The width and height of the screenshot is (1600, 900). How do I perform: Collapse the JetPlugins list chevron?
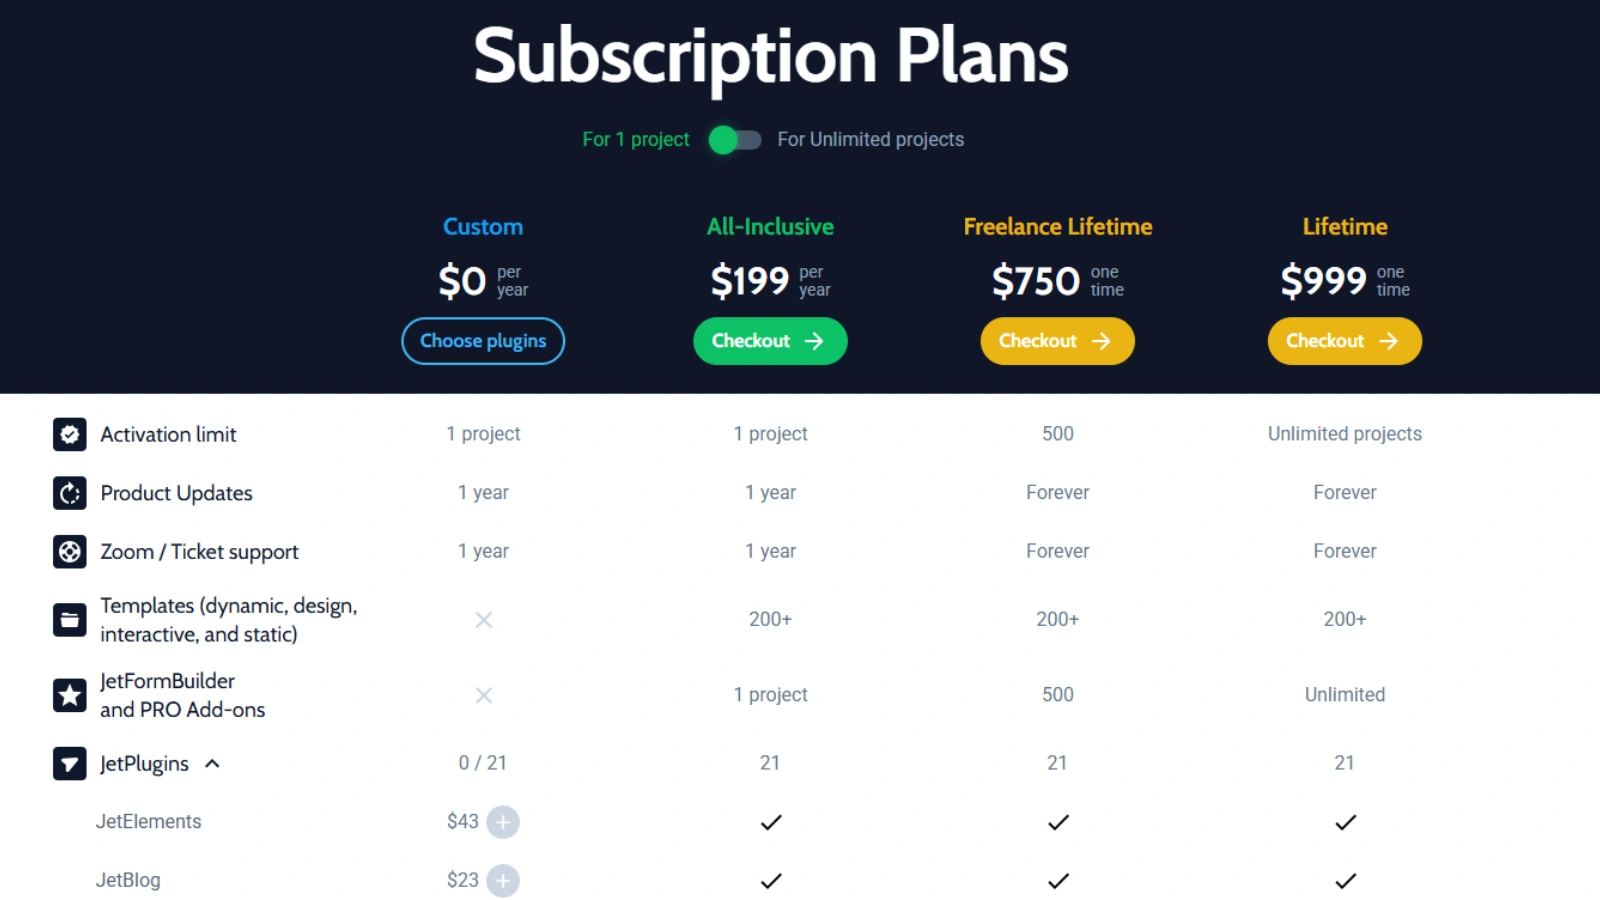click(212, 764)
